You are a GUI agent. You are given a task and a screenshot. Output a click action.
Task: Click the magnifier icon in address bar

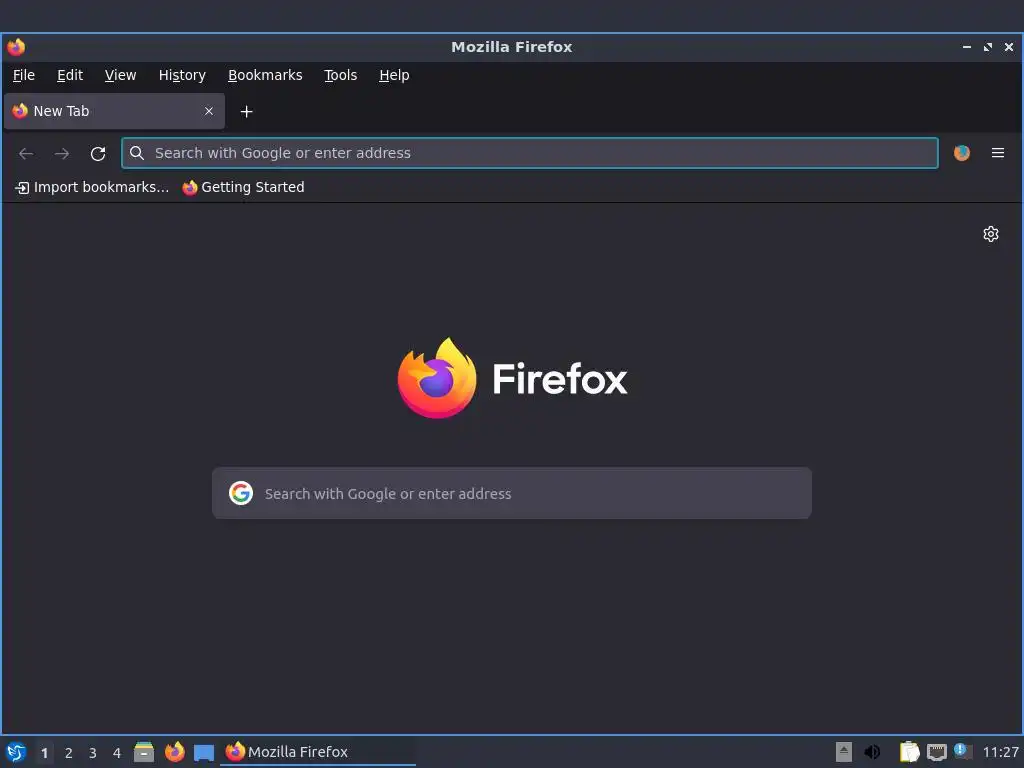[x=136, y=153]
